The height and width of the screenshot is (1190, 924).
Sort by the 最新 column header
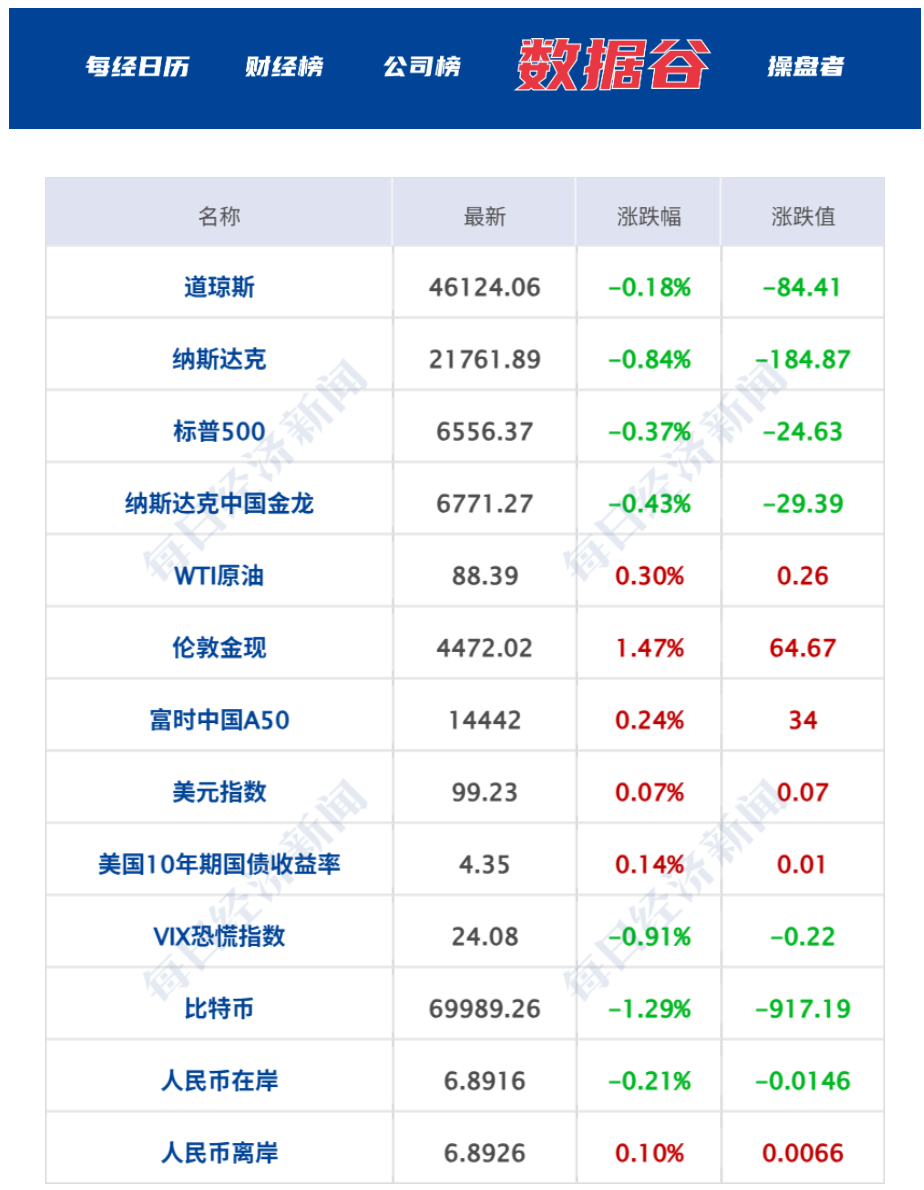tap(485, 216)
